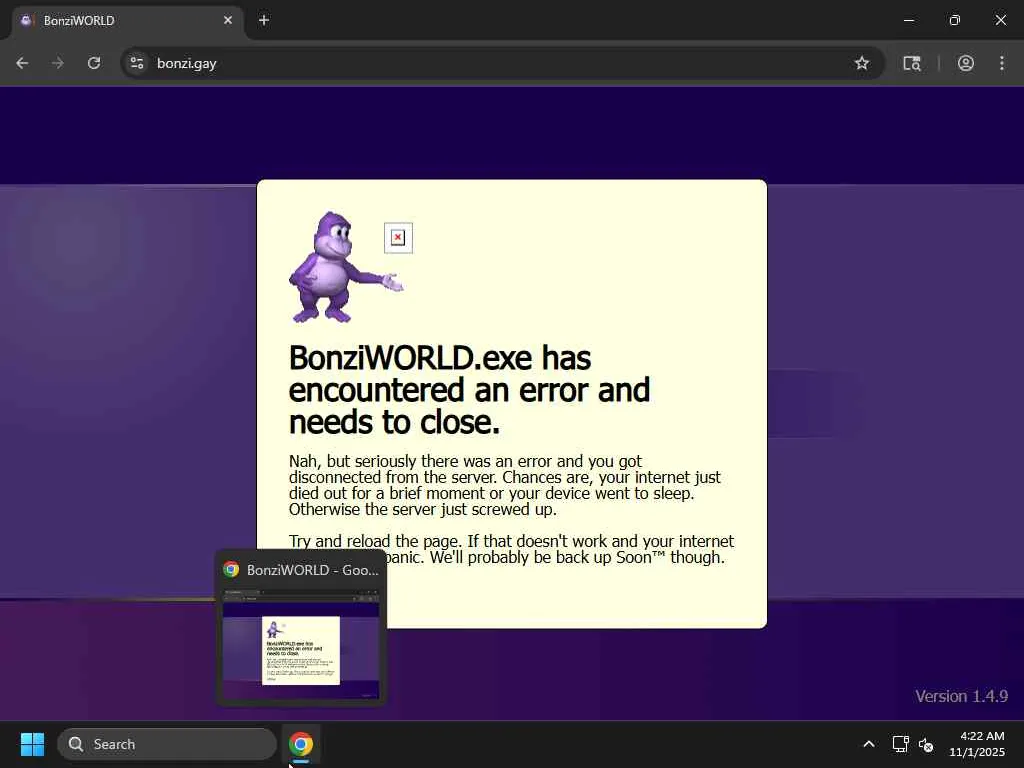Open a new tab with plus button
The height and width of the screenshot is (768, 1024).
point(264,20)
